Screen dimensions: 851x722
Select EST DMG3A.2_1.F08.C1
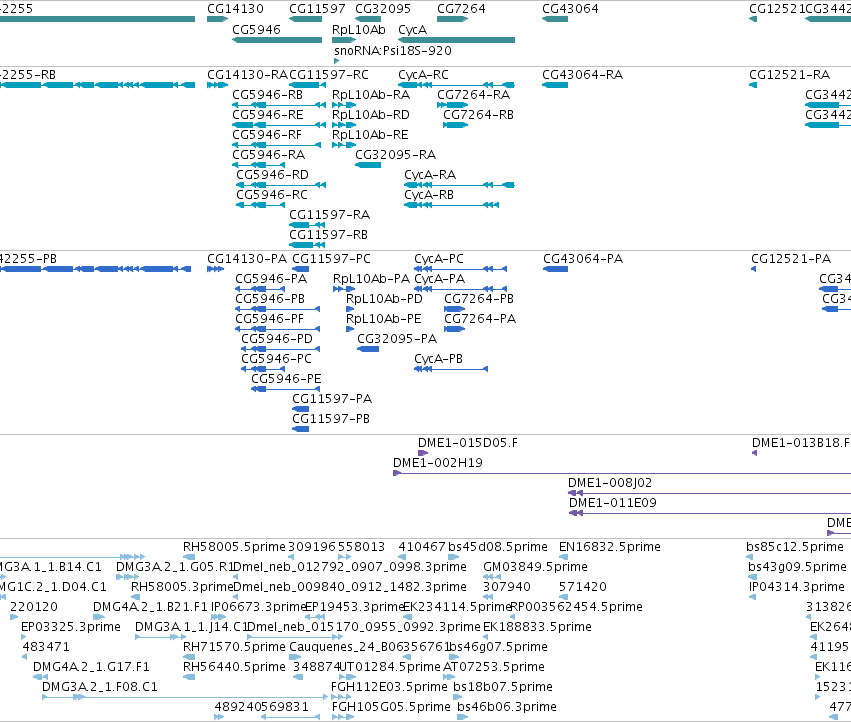pos(99,687)
